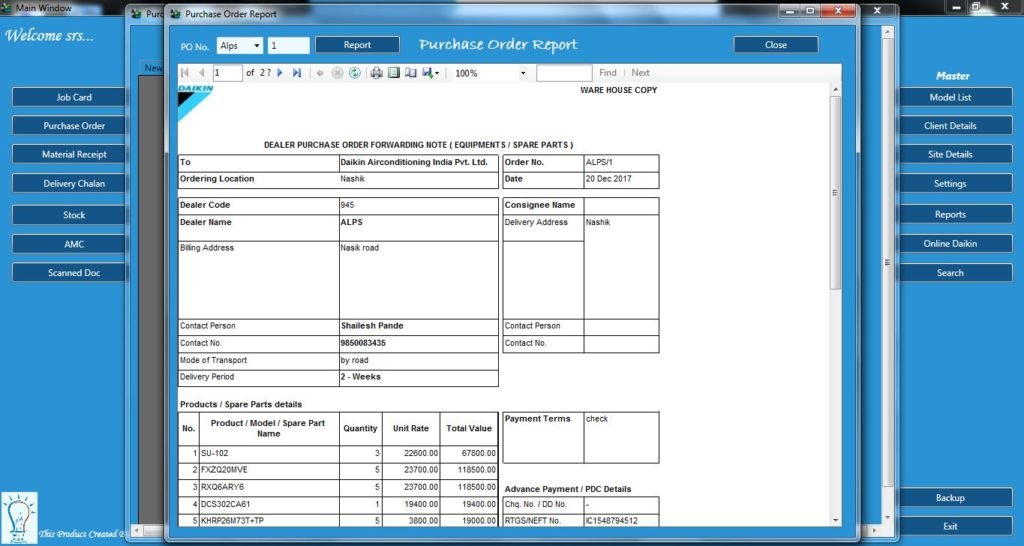This screenshot has height=546, width=1024.
Task: Click Main Window title bar icon
Action: 7,8
